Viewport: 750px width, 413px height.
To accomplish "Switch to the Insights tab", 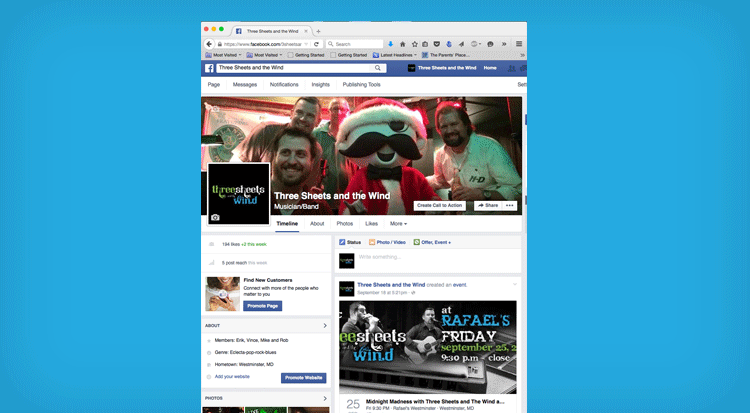I will pyautogui.click(x=320, y=85).
